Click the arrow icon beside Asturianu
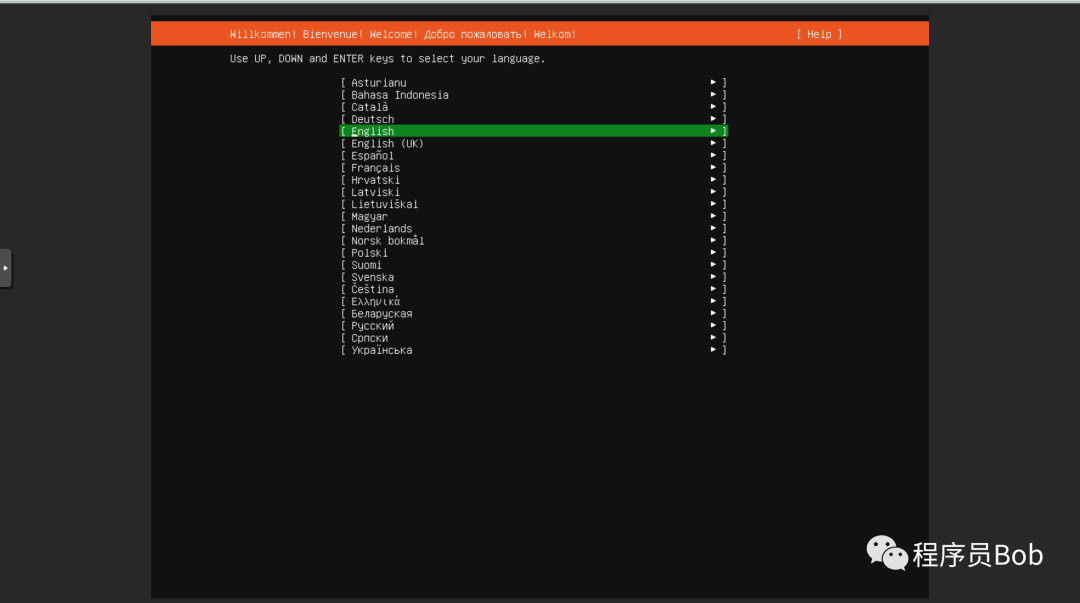The image size is (1080, 603). (713, 82)
